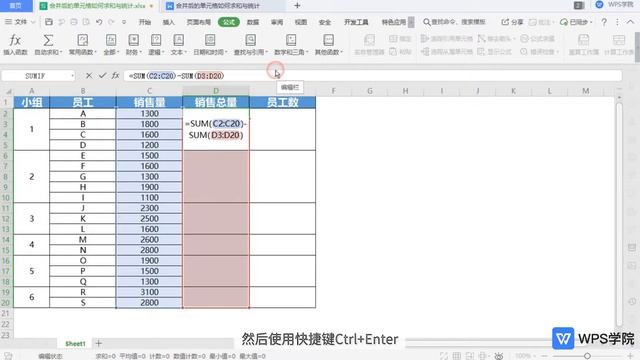The image size is (640, 360).
Task: Click the save icon in the quick access toolbar
Action: pos(49,22)
